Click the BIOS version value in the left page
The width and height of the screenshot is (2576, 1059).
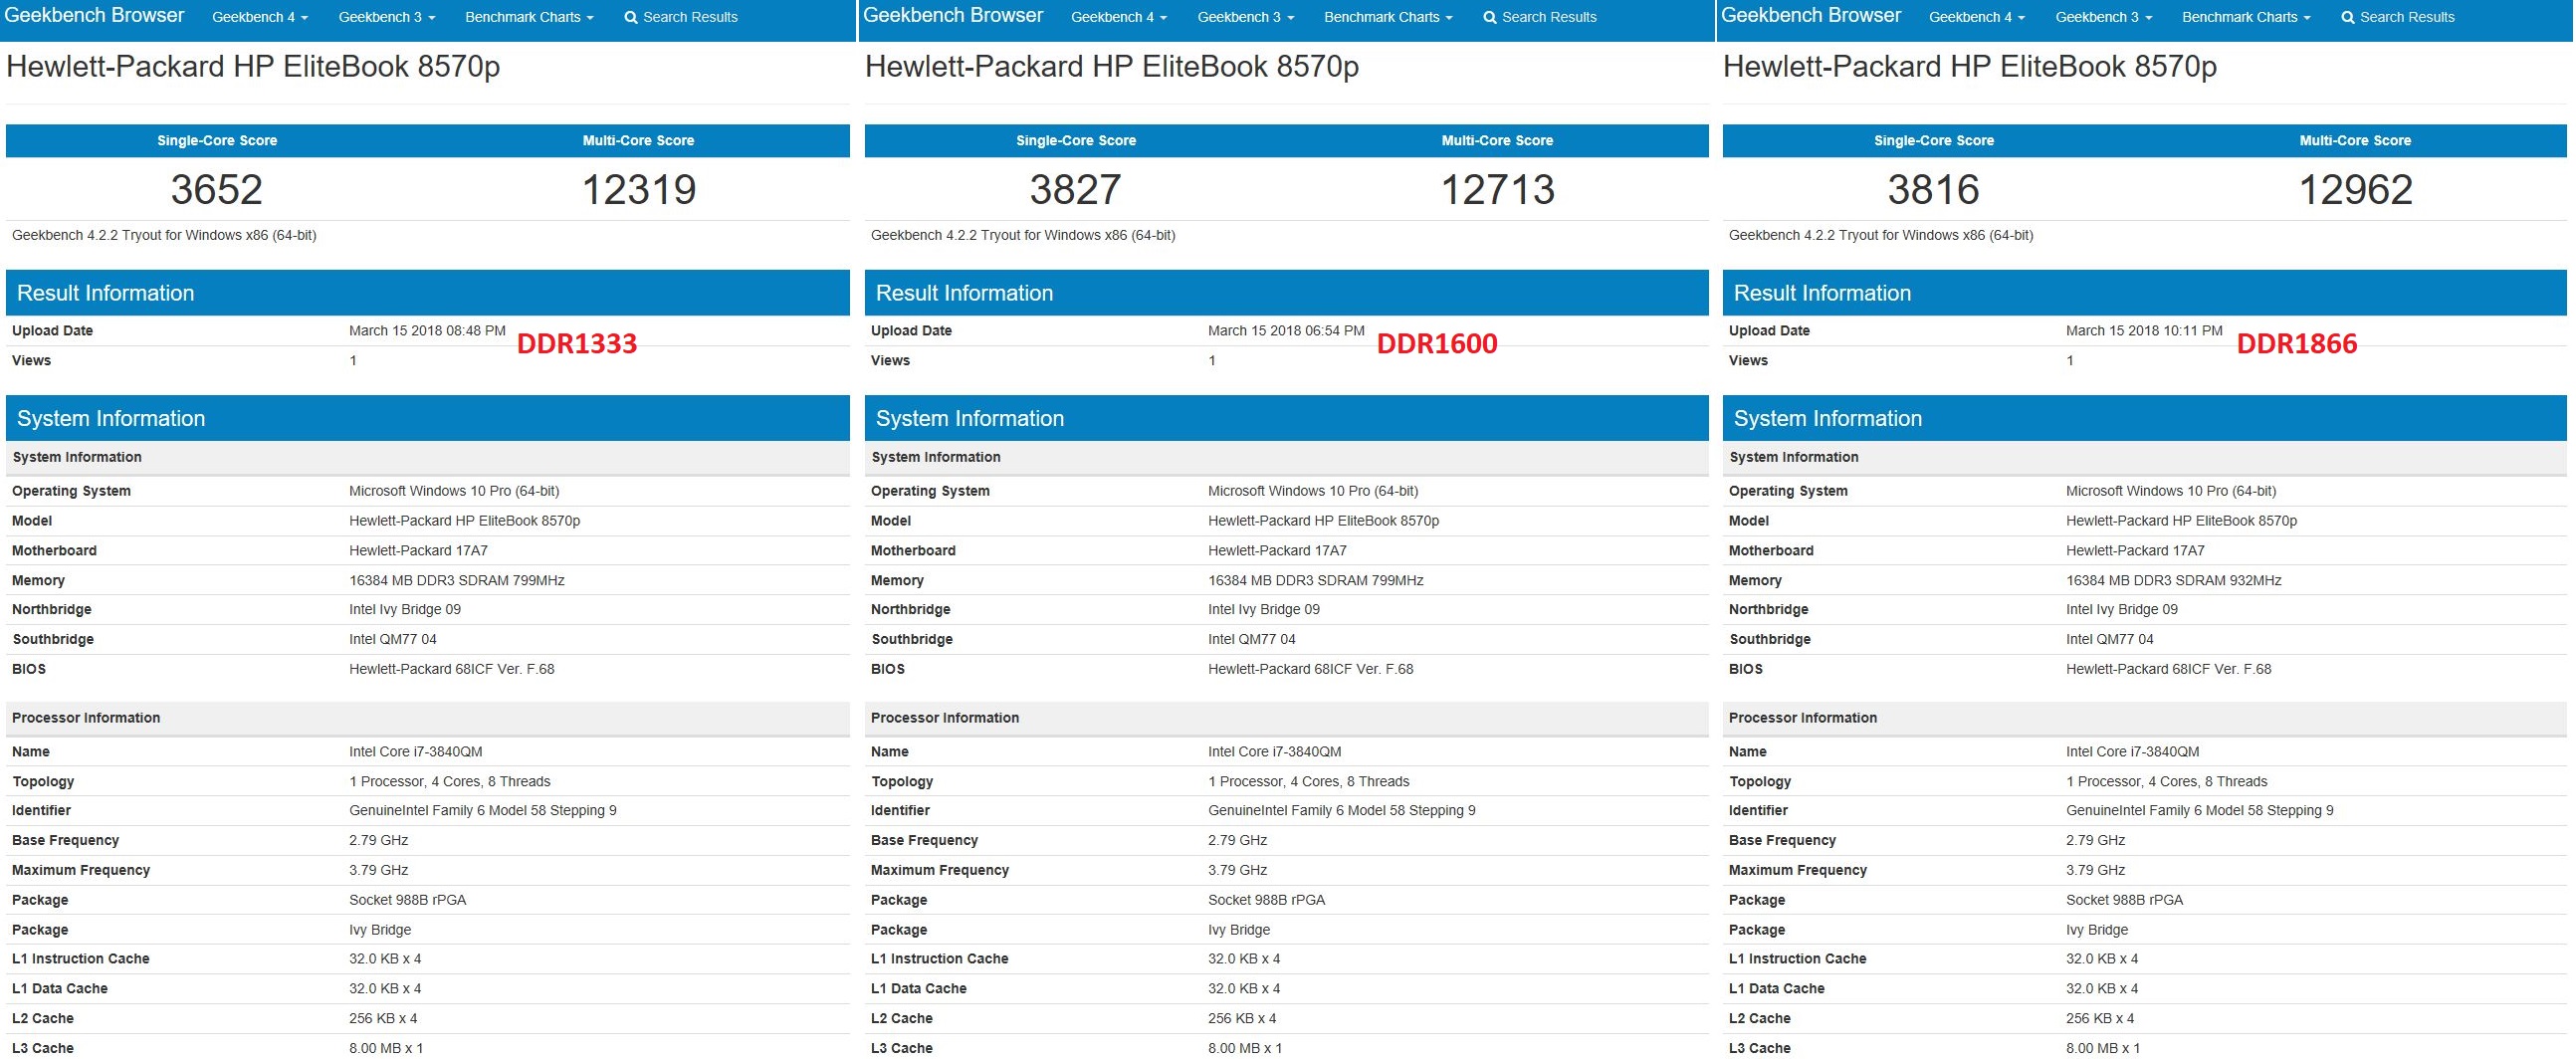(x=452, y=670)
